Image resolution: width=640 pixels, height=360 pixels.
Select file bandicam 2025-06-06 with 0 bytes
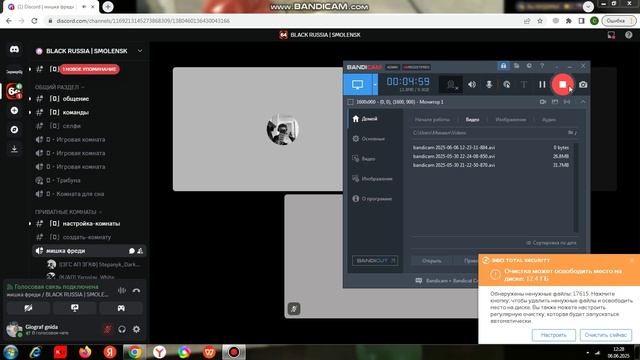(x=491, y=147)
